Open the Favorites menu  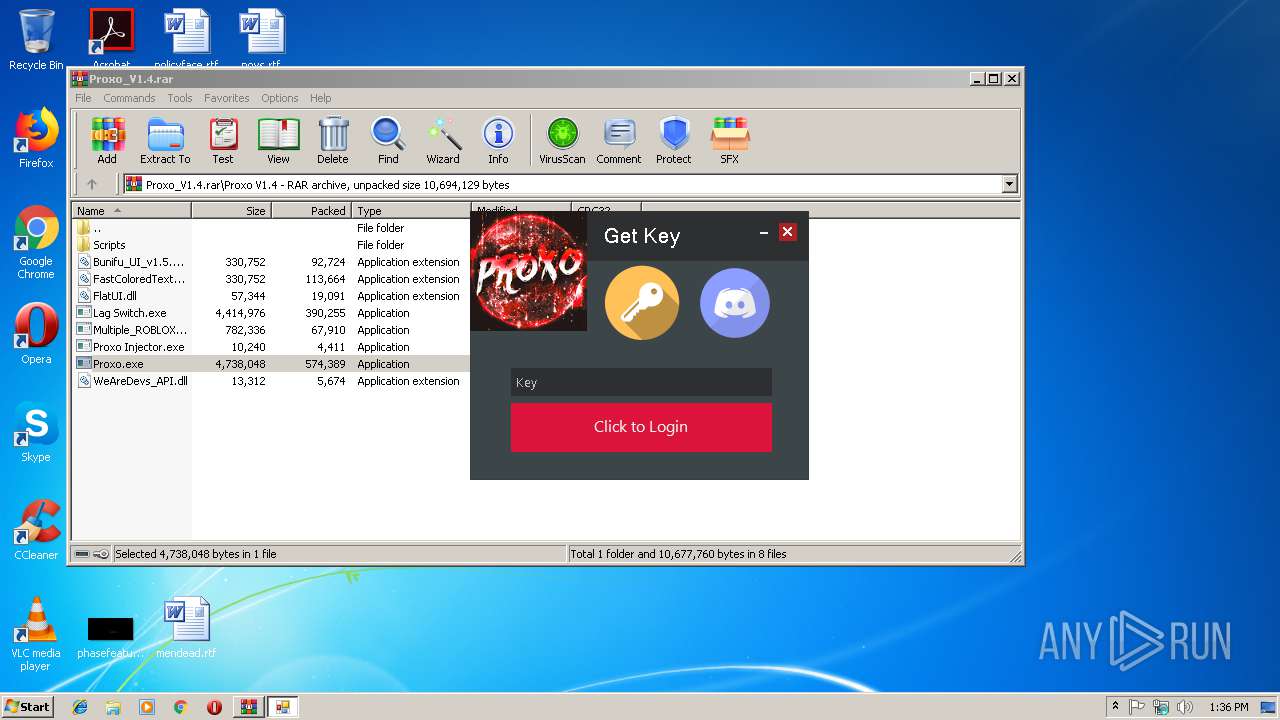227,98
